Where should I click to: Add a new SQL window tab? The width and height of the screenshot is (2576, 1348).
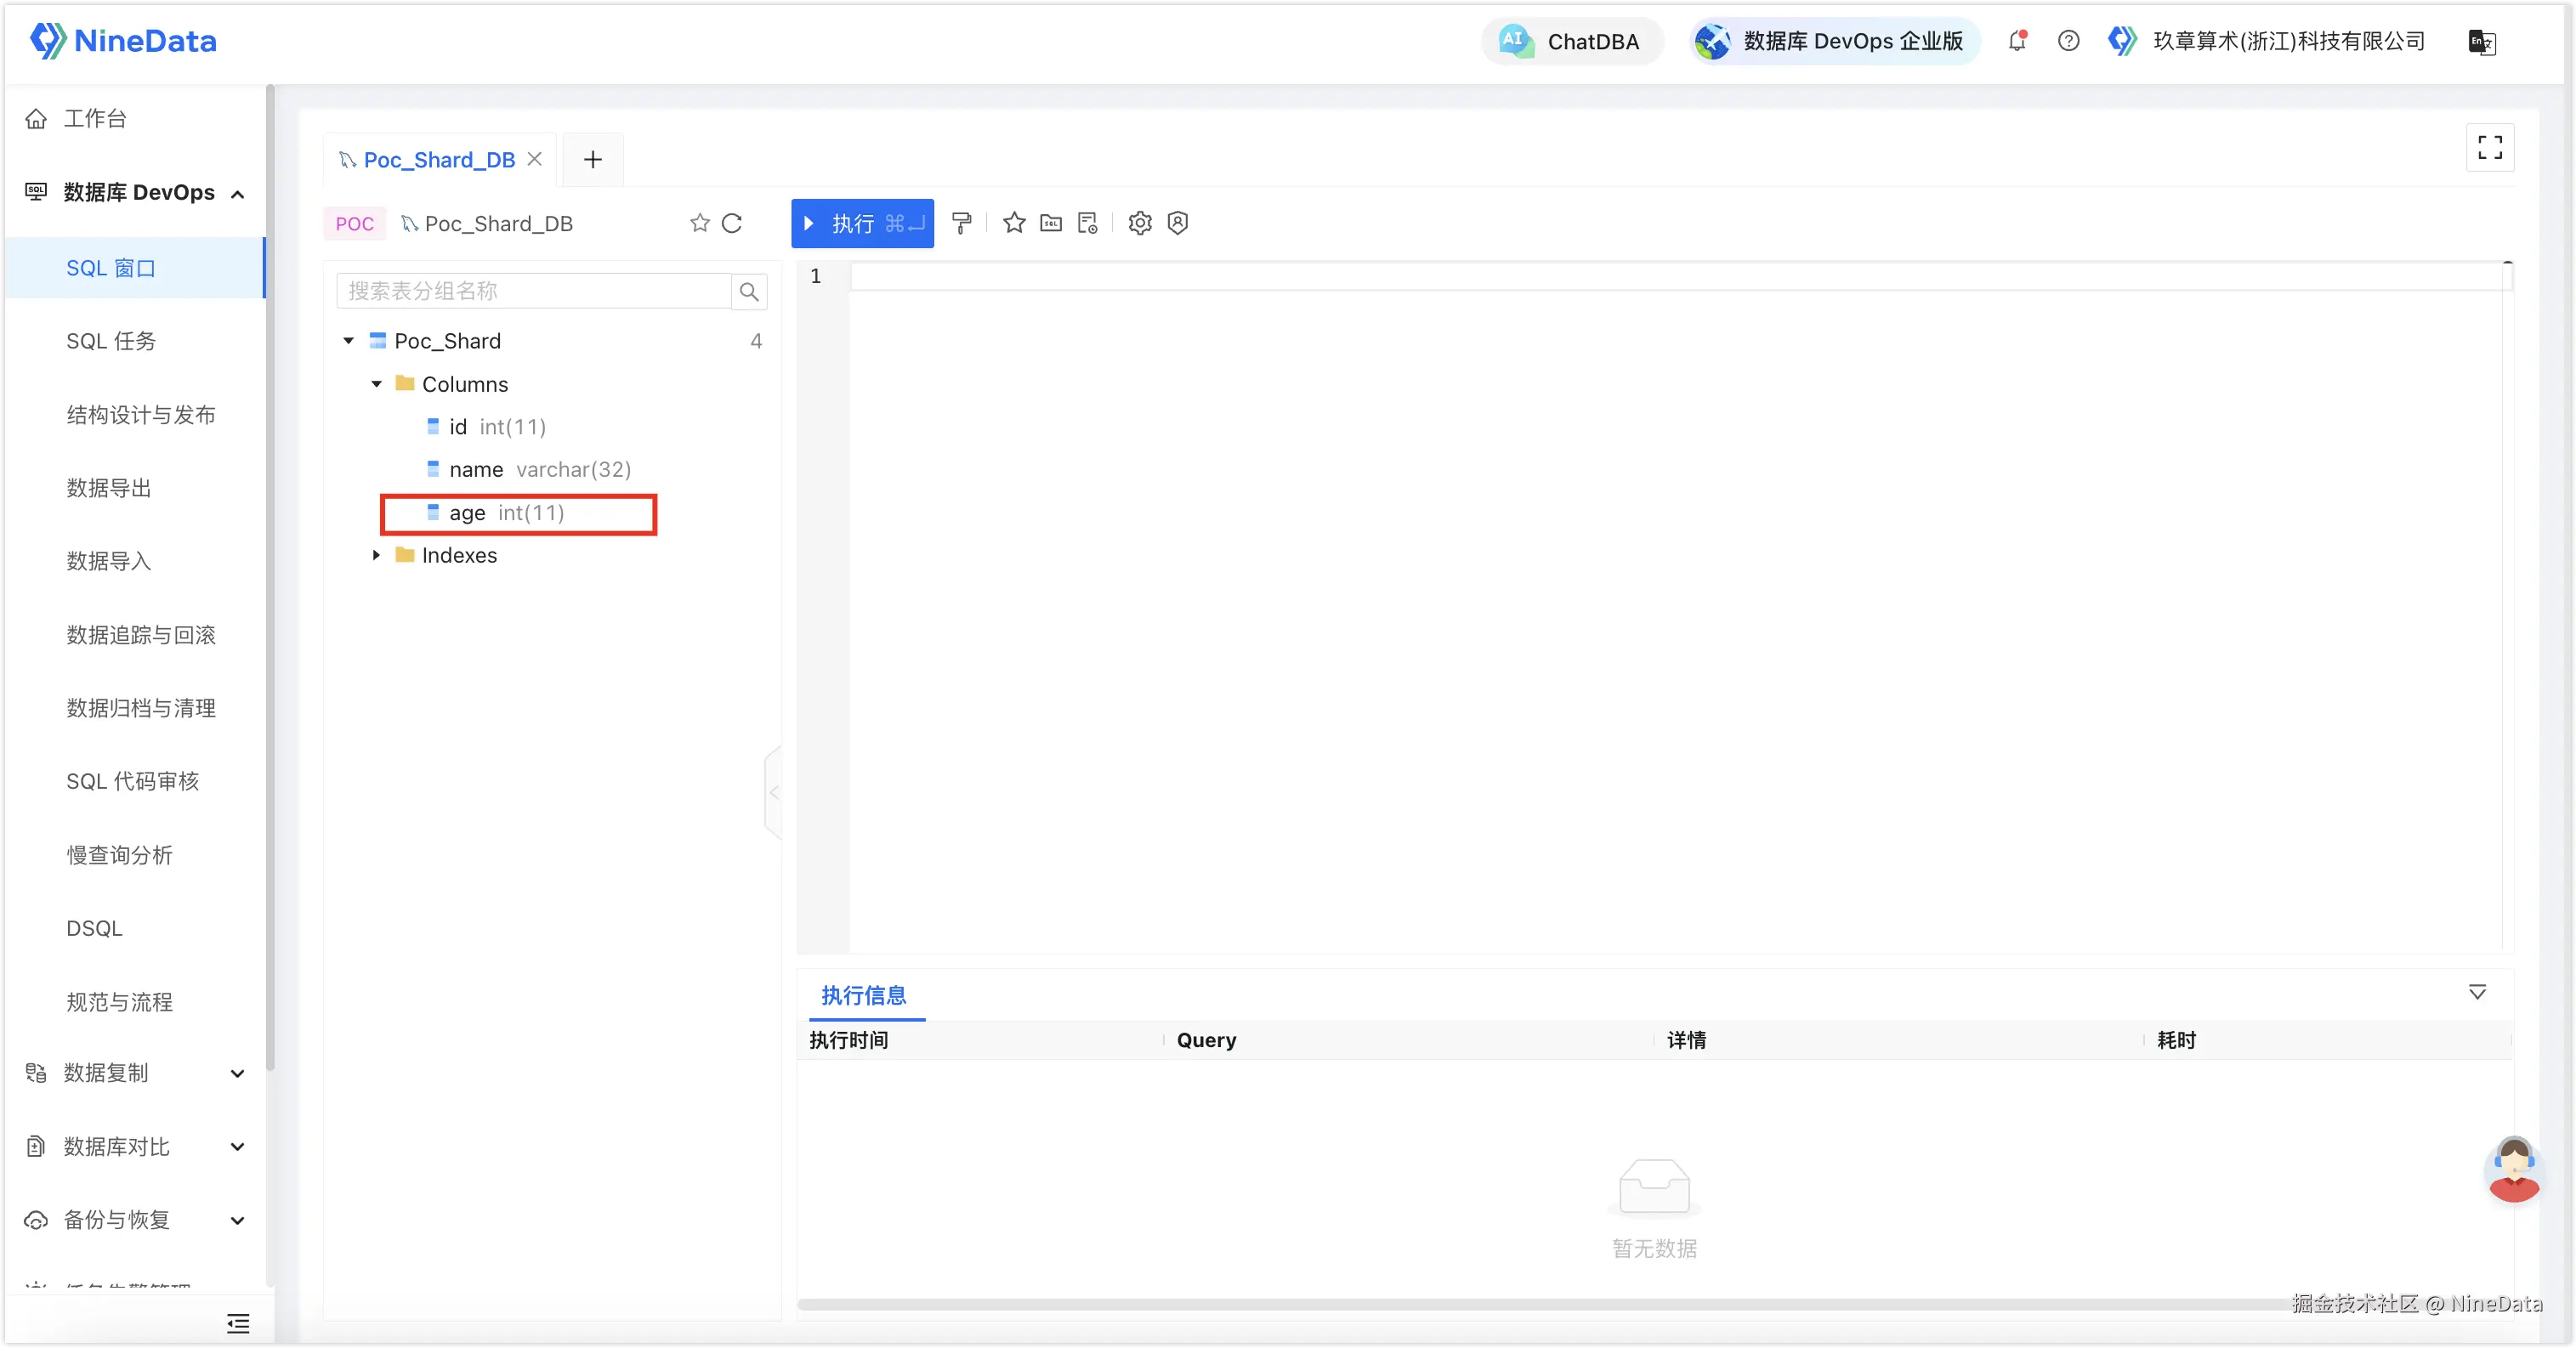(x=593, y=160)
